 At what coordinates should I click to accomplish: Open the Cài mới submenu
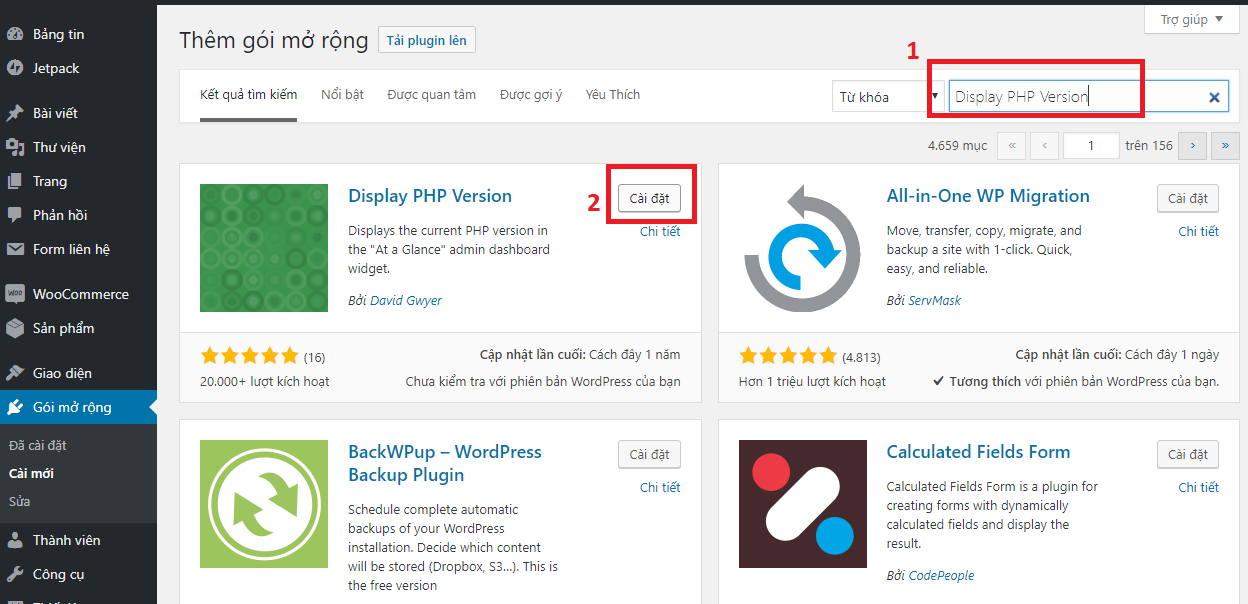click(32, 473)
